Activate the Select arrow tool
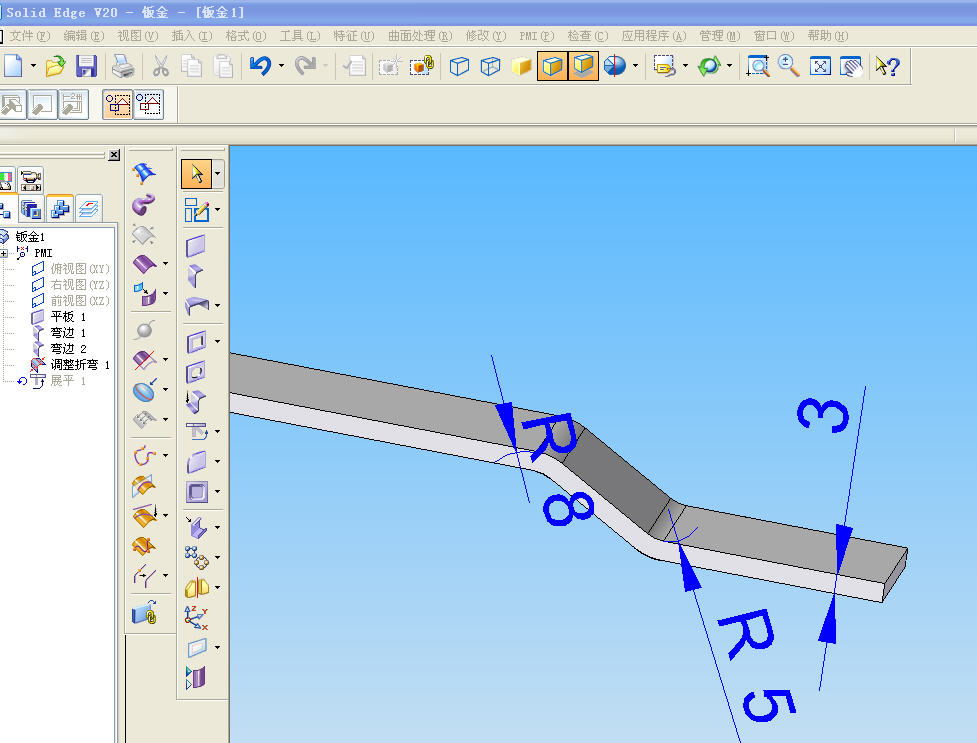Image resolution: width=977 pixels, height=743 pixels. (x=196, y=173)
